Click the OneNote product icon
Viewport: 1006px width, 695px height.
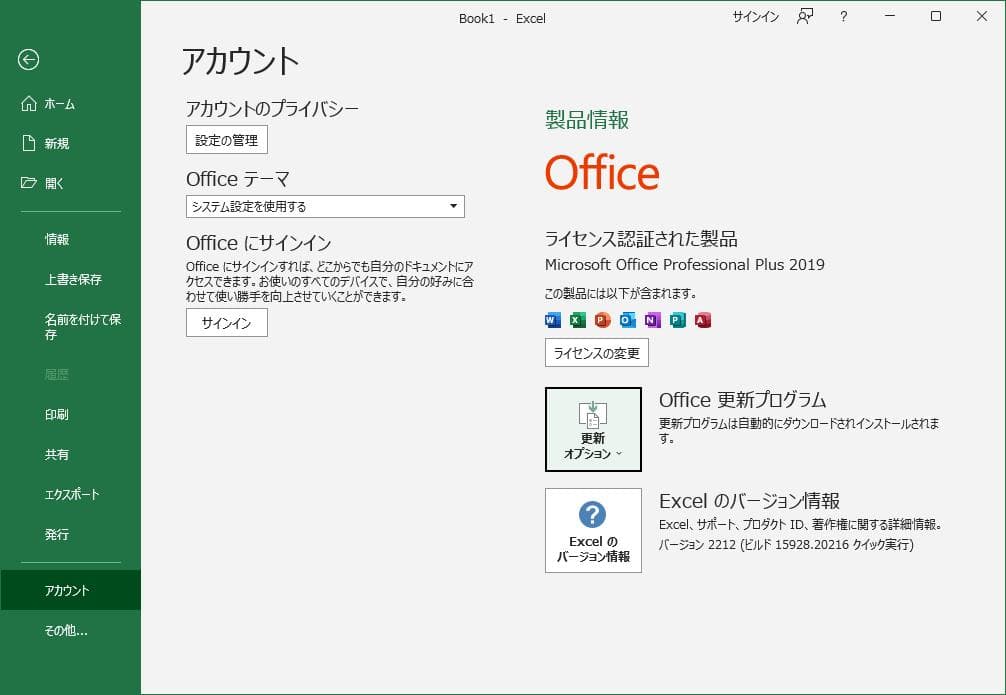(650, 320)
